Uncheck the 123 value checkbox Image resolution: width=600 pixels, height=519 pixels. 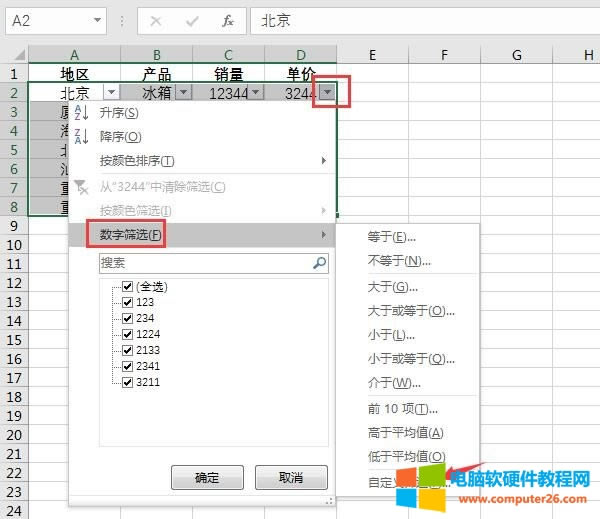(x=127, y=302)
